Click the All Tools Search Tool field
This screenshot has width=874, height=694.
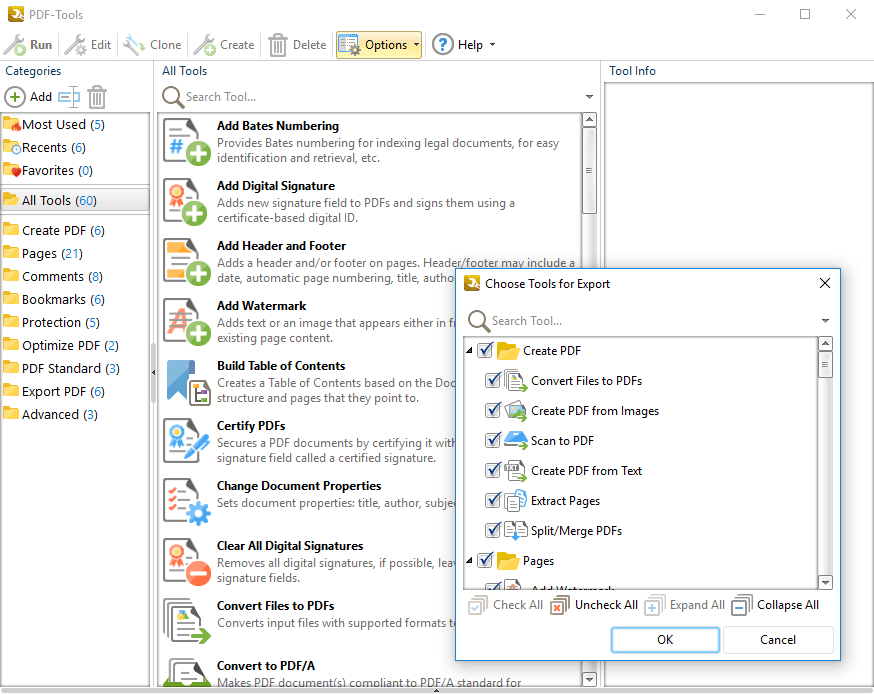click(383, 97)
